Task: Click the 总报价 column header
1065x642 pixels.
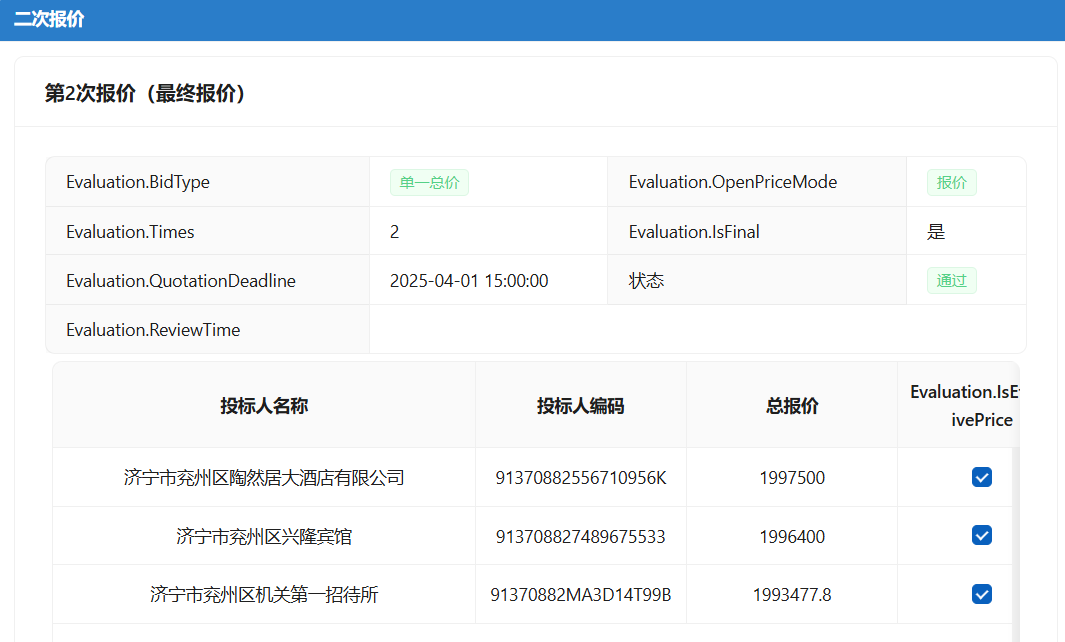Action: [792, 406]
